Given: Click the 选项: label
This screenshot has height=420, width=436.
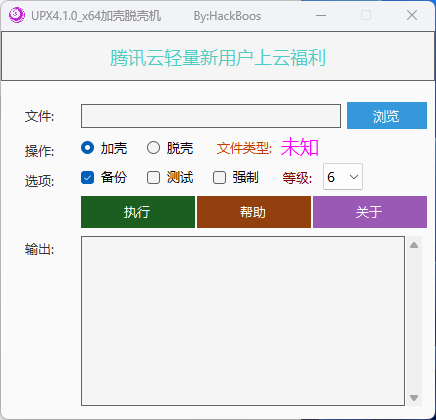Looking at the screenshot, I should tap(39, 181).
